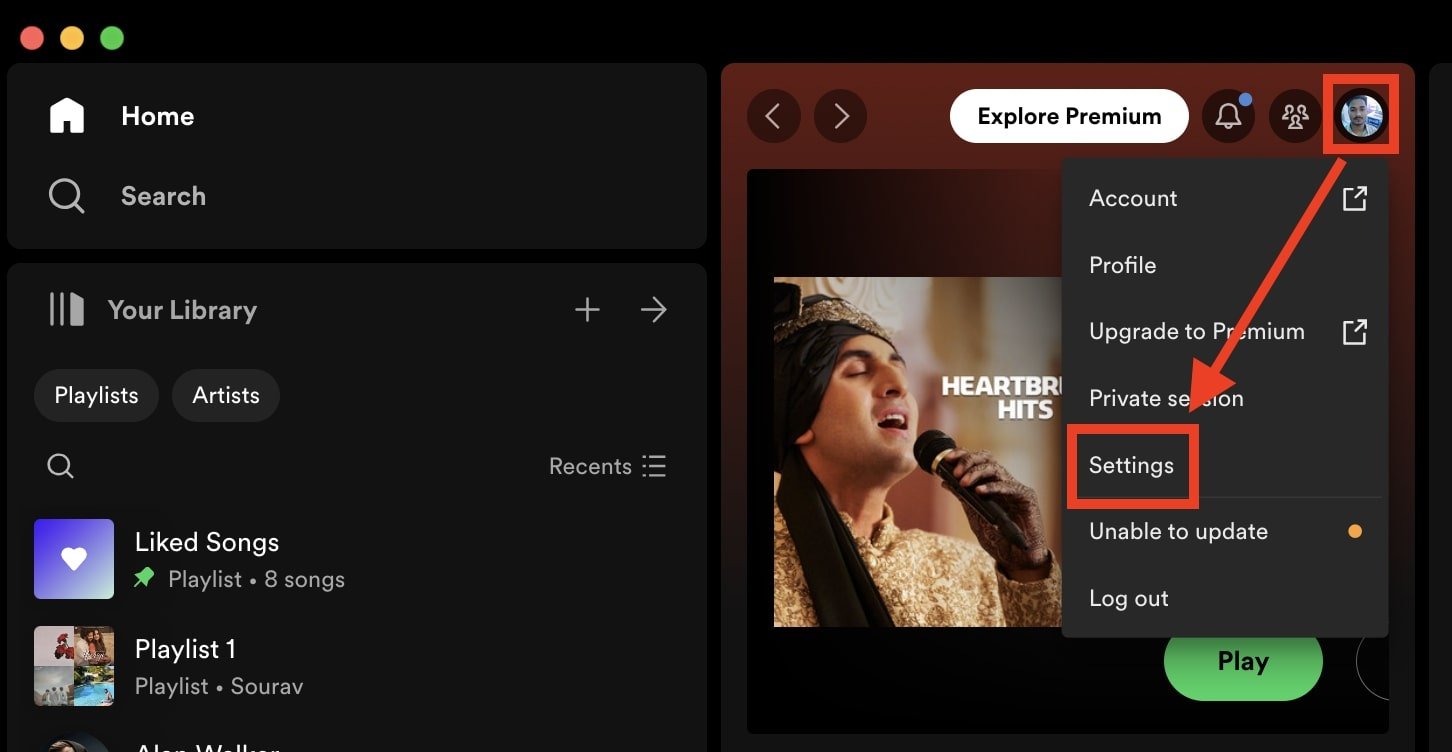Image resolution: width=1452 pixels, height=752 pixels.
Task: Click the Unable to update menu entry
Action: [1225, 532]
